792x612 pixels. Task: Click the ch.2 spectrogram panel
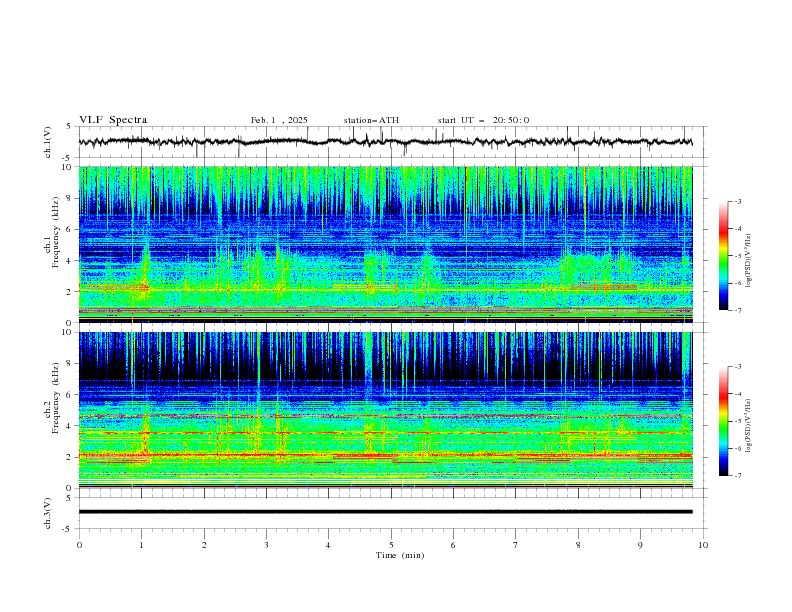click(x=385, y=410)
